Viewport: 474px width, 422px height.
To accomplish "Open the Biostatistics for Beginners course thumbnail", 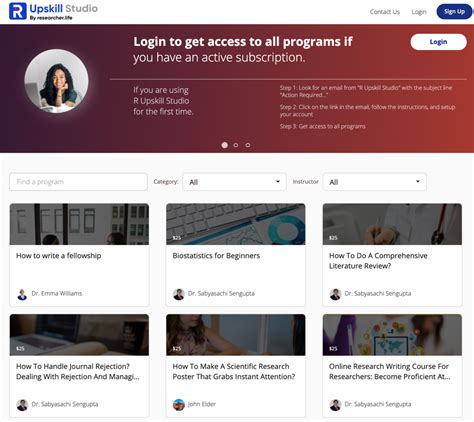I will coord(236,224).
